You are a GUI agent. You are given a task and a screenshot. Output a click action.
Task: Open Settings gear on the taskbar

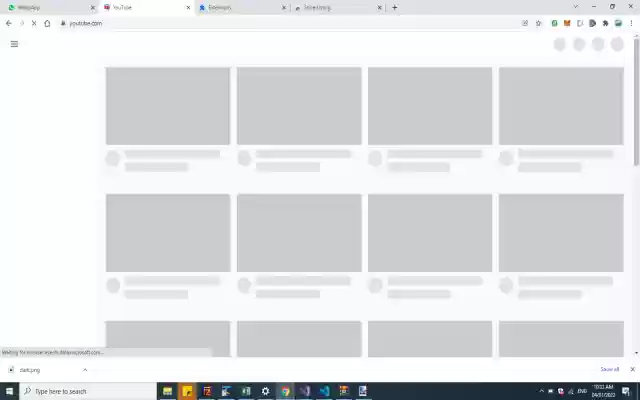265,391
